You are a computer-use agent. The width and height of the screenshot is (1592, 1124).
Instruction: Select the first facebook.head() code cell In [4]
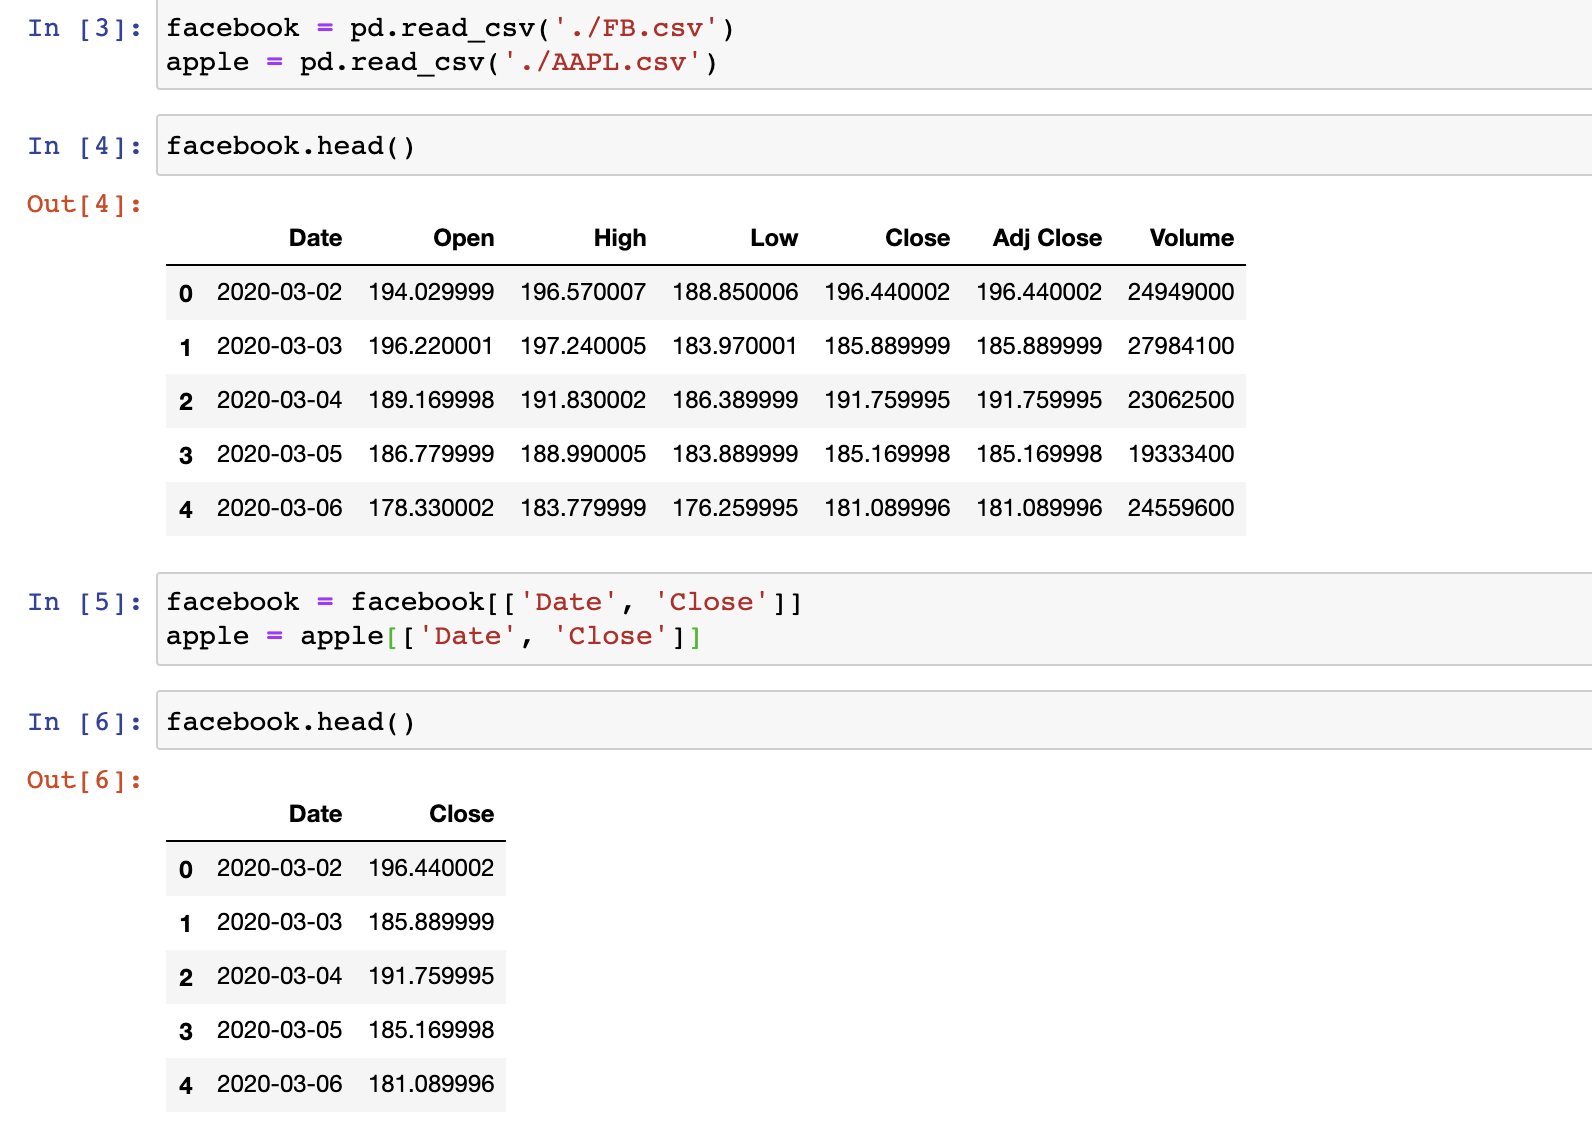pyautogui.click(x=874, y=146)
